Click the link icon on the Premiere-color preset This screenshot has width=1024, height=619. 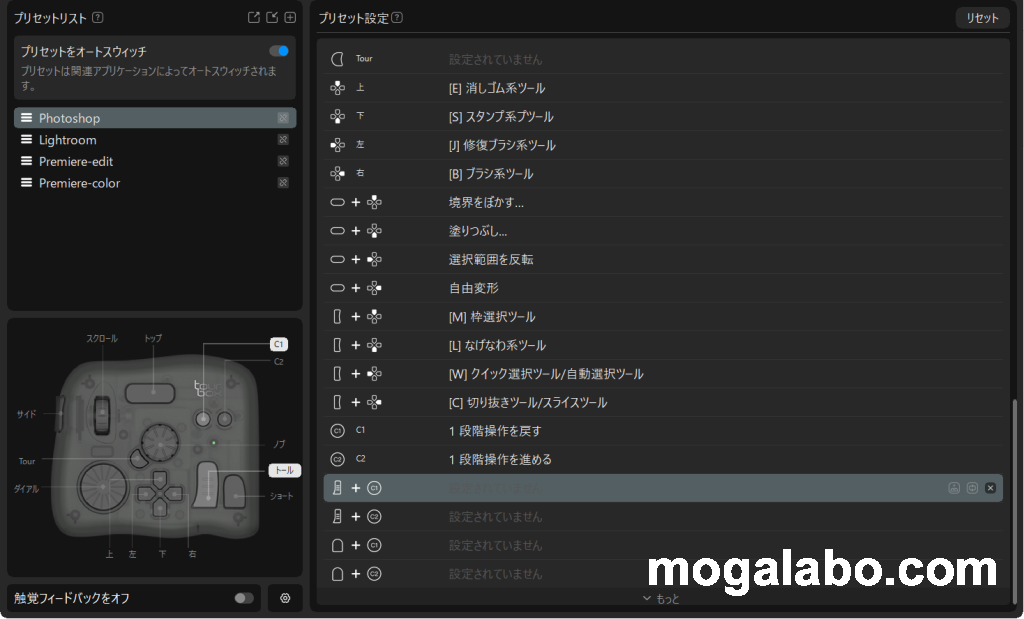[283, 183]
